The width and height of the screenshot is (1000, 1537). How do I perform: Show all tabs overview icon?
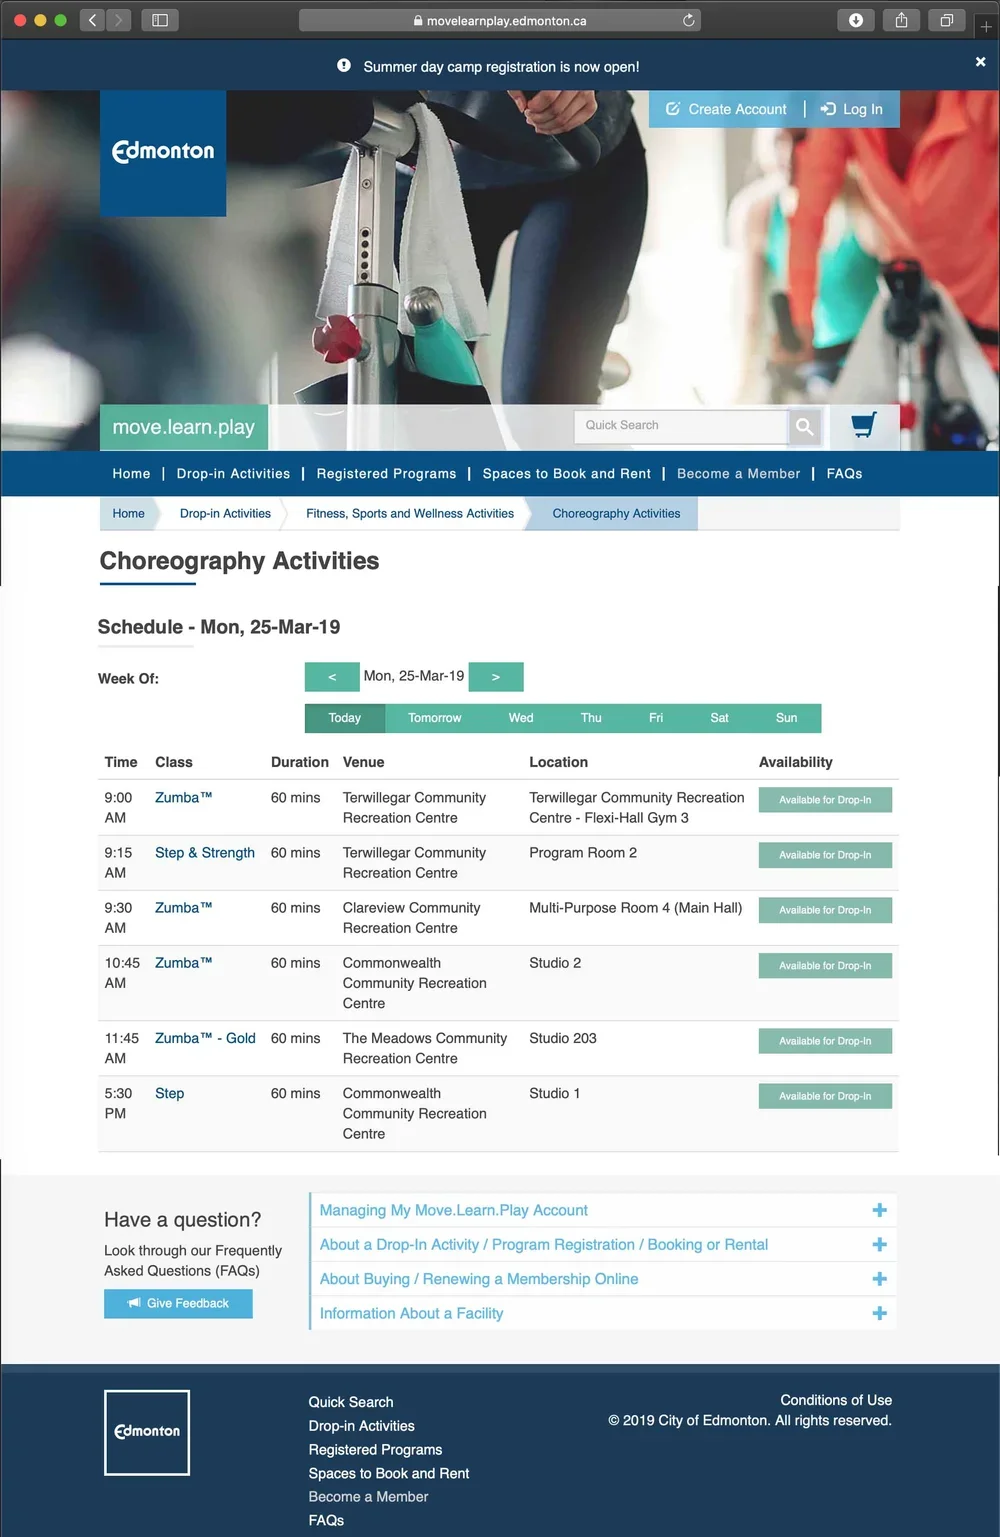click(946, 20)
